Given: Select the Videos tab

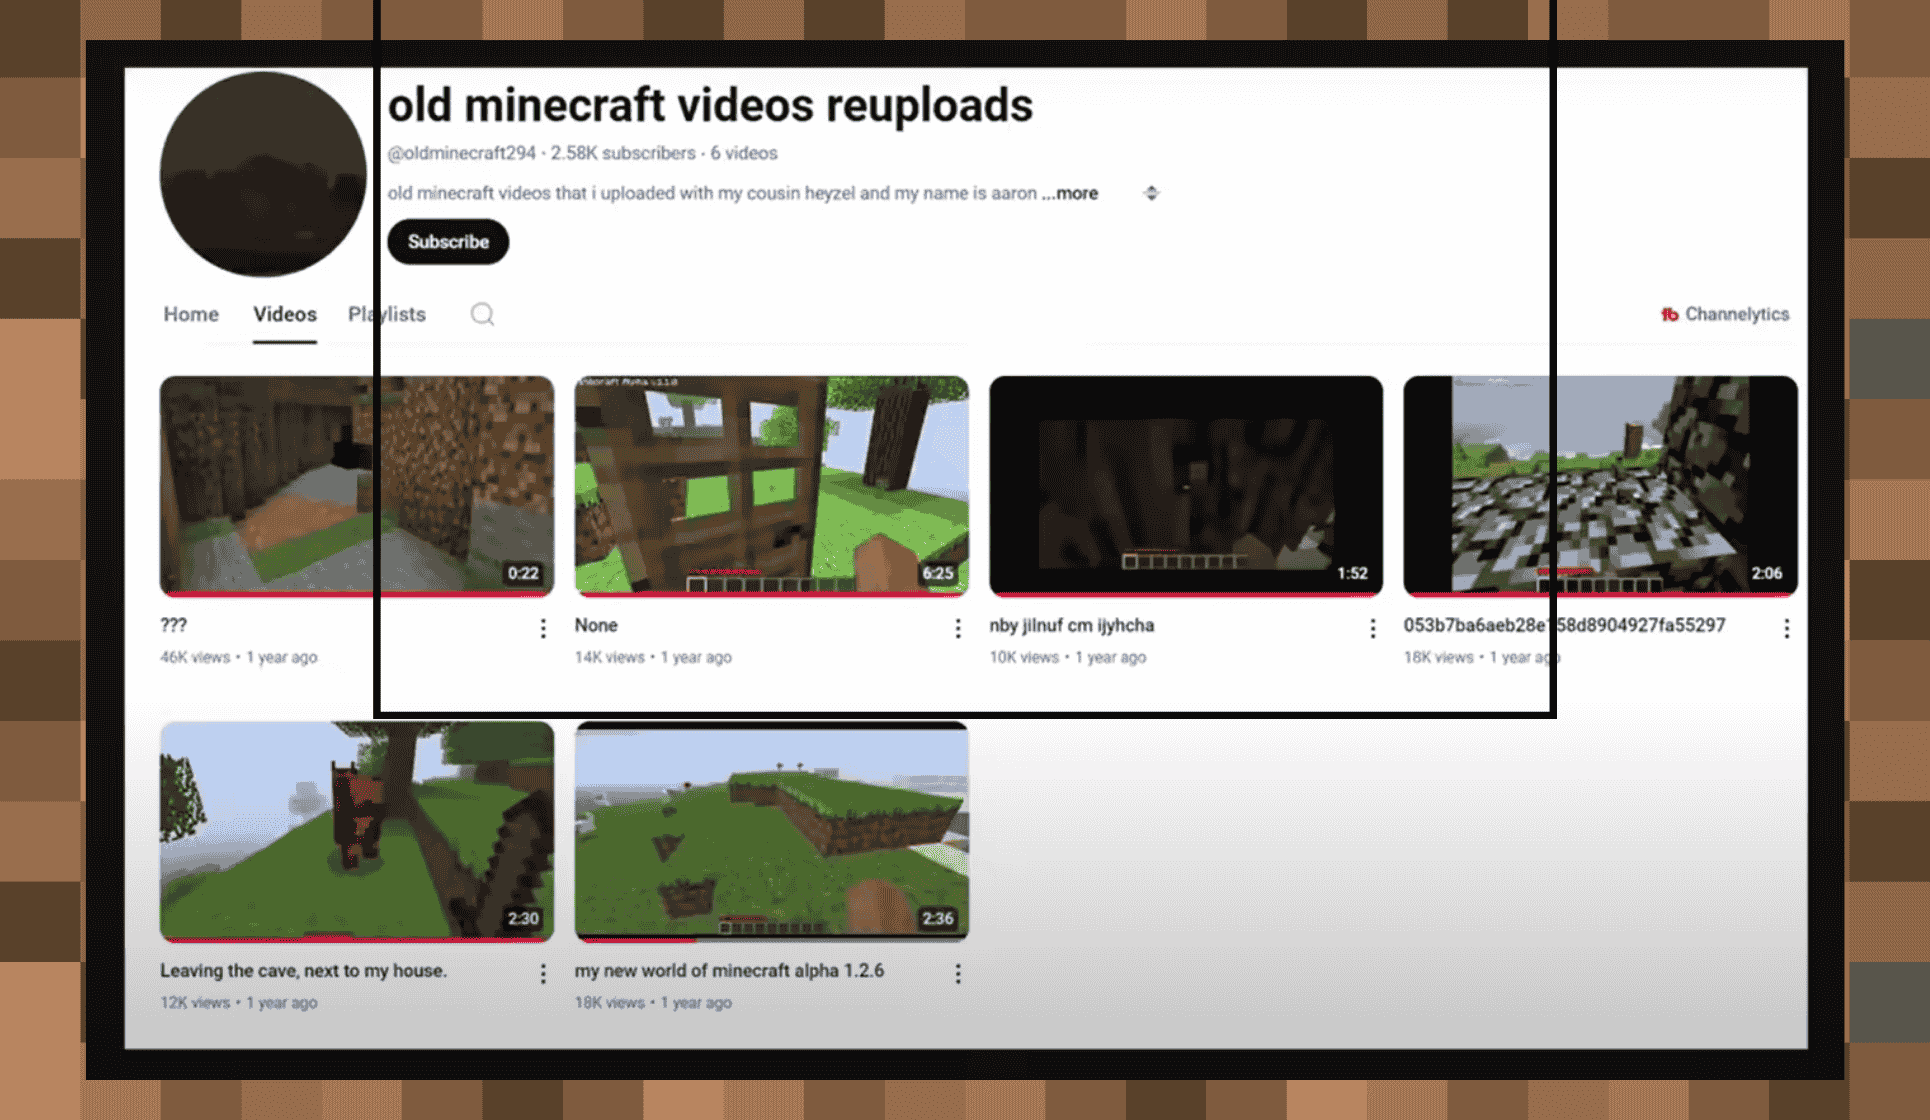Looking at the screenshot, I should click(x=285, y=314).
